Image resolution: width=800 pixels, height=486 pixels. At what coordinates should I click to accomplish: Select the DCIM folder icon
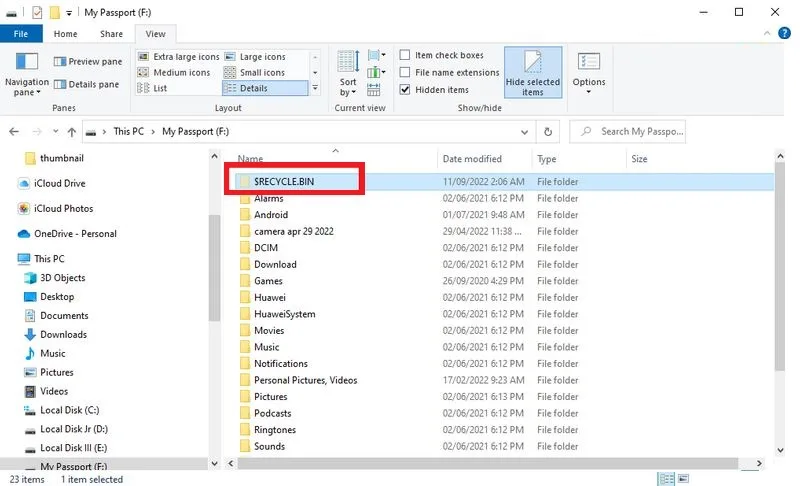tap(245, 248)
